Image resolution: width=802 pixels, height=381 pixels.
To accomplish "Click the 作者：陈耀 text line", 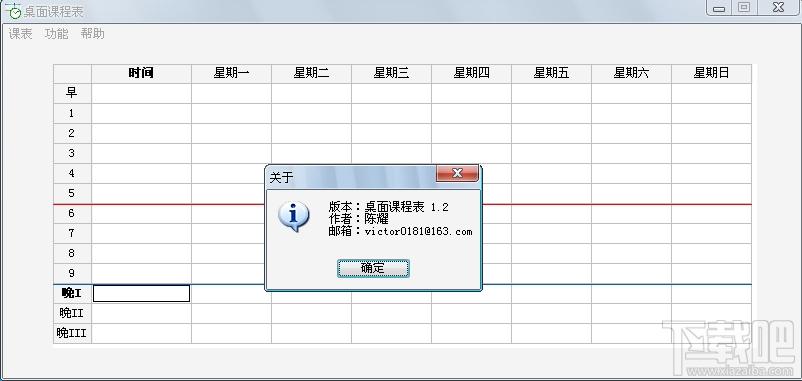I will click(x=359, y=219).
